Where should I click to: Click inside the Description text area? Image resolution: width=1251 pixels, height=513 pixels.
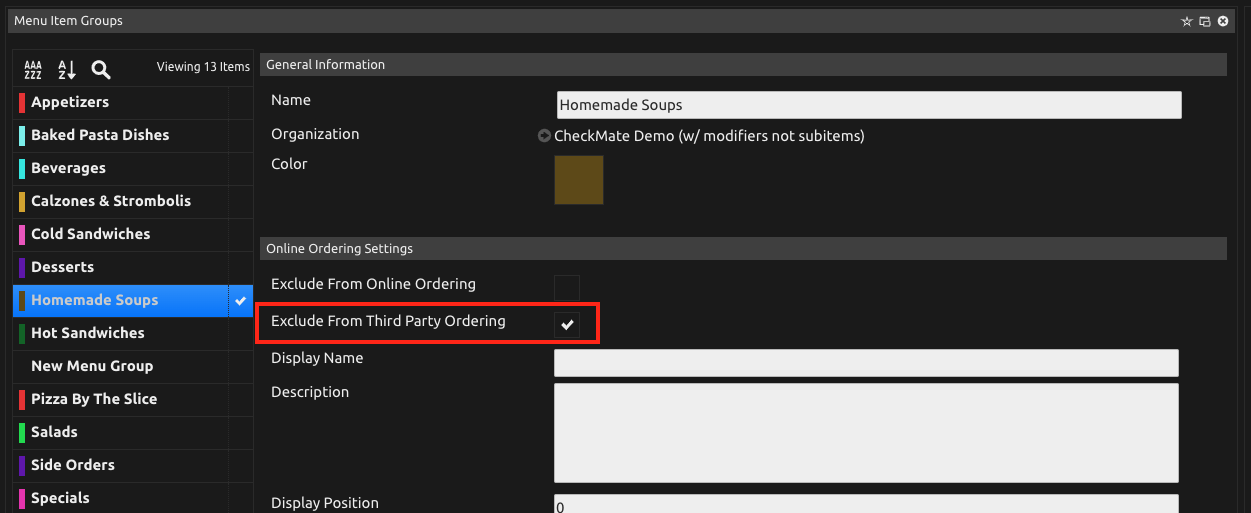click(866, 433)
